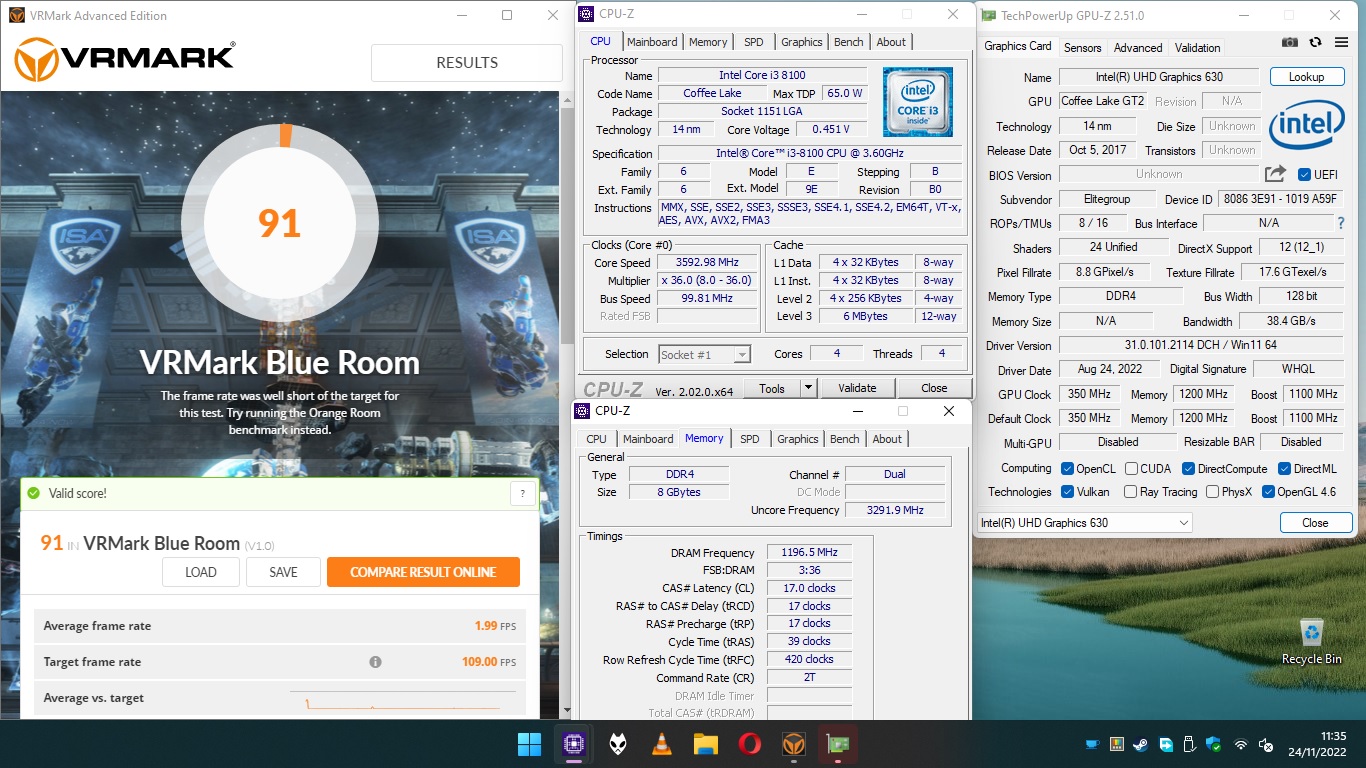Click the muted volume tray icon

(1265, 745)
